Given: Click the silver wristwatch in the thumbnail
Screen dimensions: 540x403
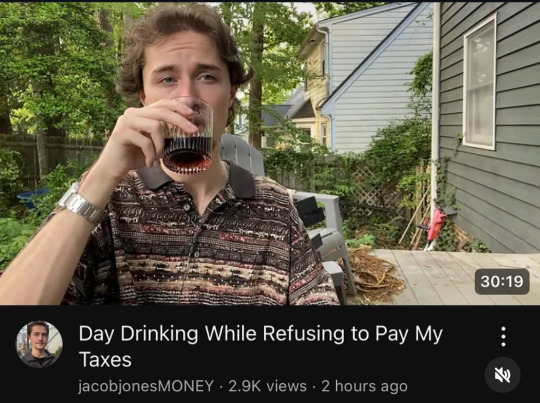Looking at the screenshot, I should [80, 202].
